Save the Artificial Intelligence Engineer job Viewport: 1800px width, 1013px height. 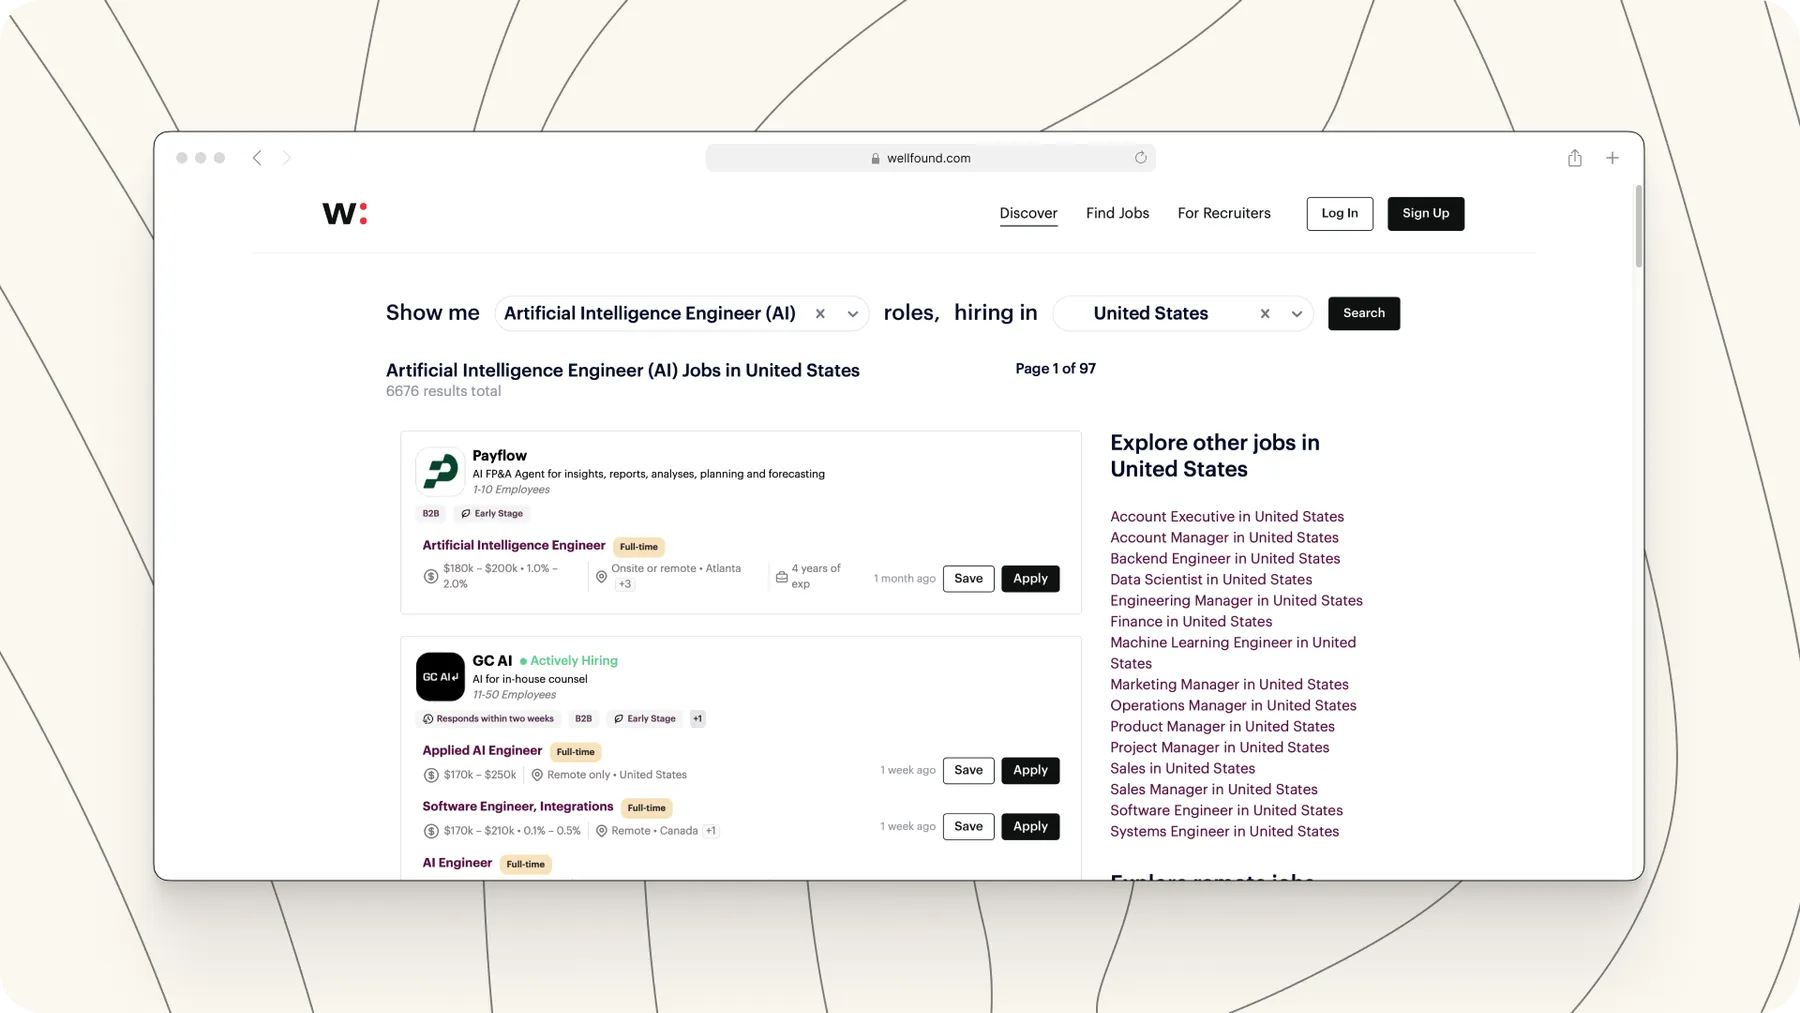pyautogui.click(x=968, y=579)
